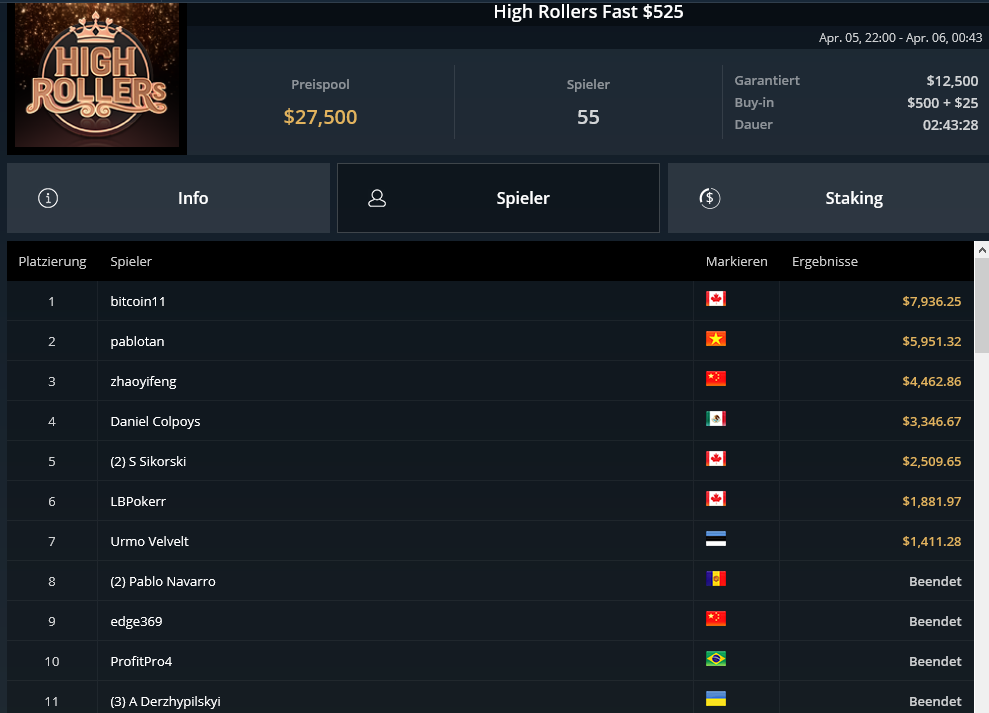Viewport: 989px width, 713px height.
Task: Click LBPokerr's Canada flag
Action: tap(716, 499)
